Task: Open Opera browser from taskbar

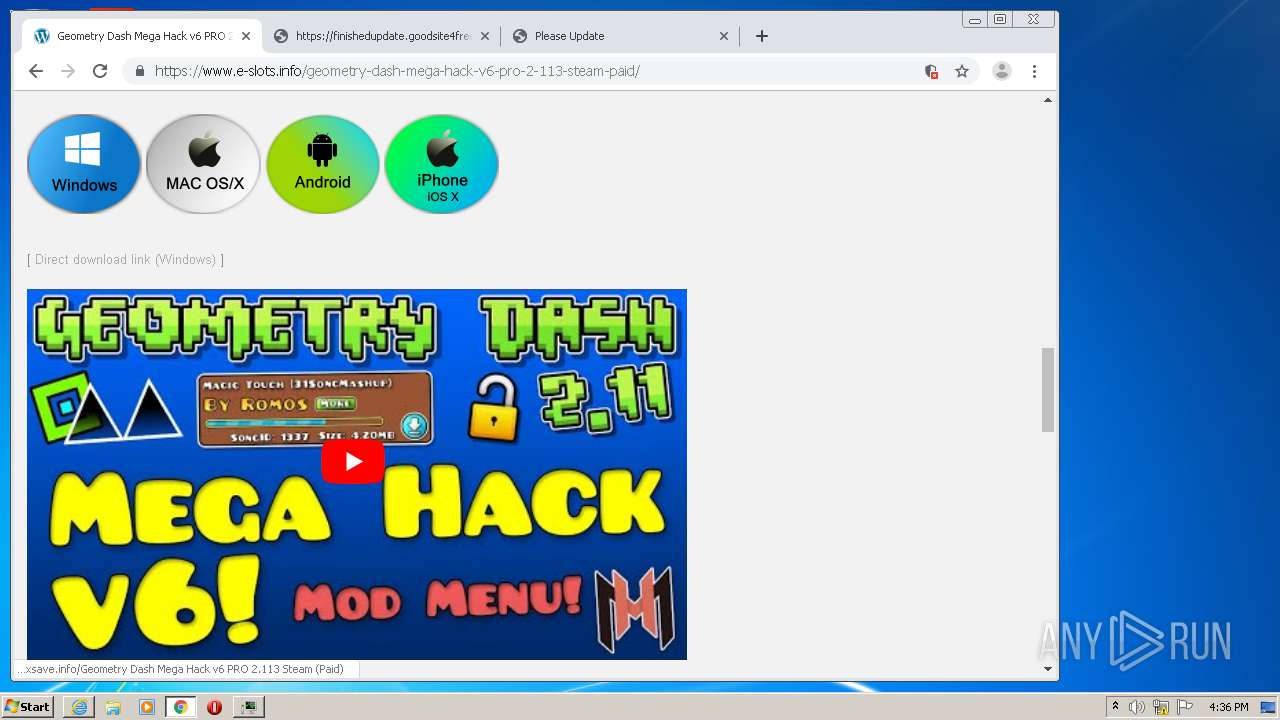Action: [x=214, y=707]
